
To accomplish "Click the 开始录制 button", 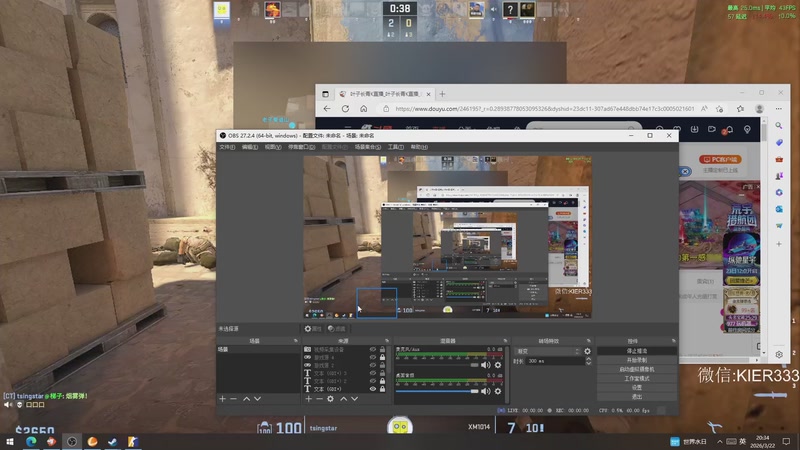I will point(637,360).
